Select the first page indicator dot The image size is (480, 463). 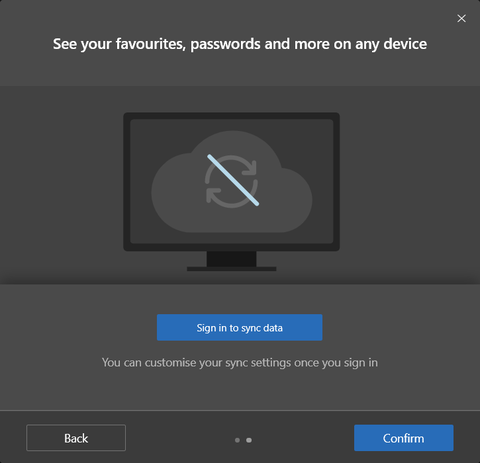237,440
